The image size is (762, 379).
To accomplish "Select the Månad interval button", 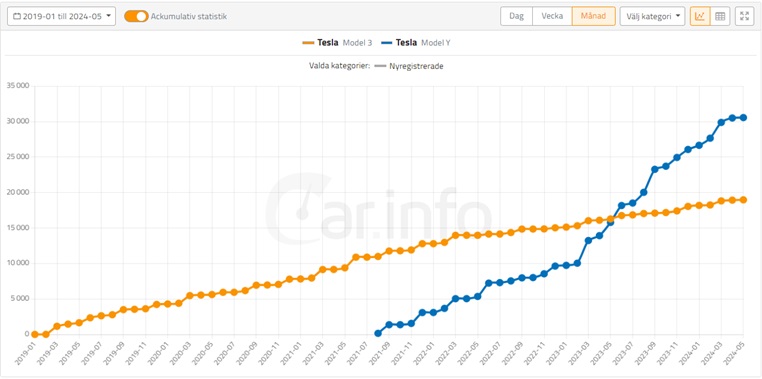I will point(593,16).
